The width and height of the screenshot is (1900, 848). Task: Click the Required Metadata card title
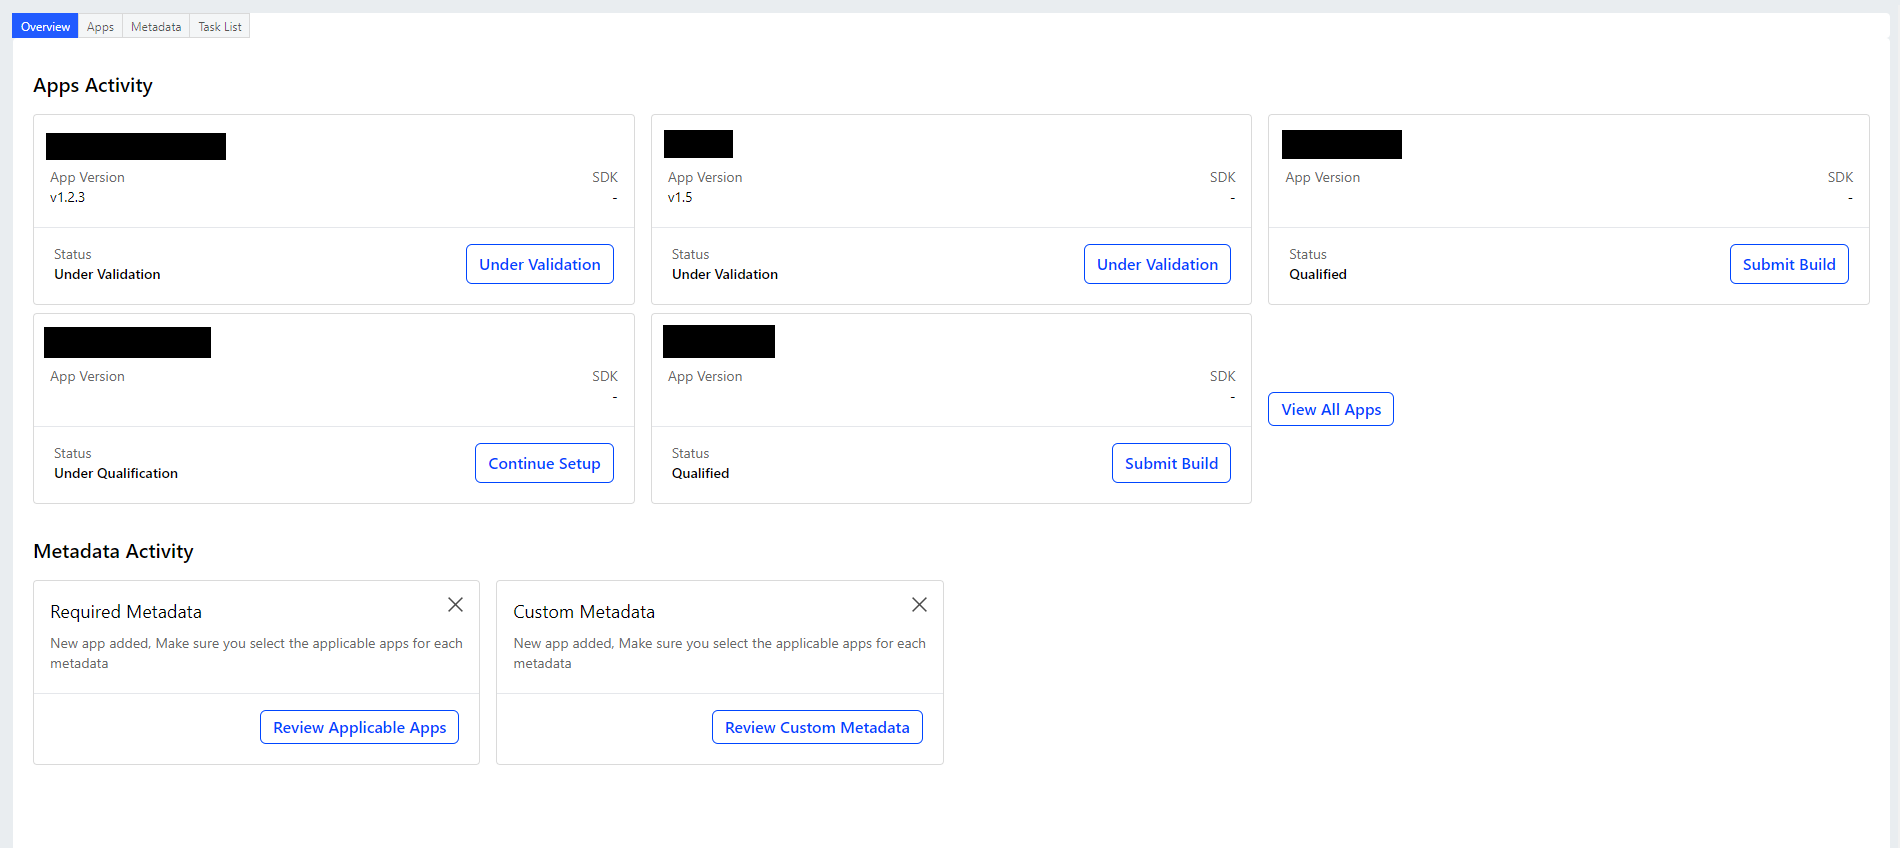tap(126, 612)
